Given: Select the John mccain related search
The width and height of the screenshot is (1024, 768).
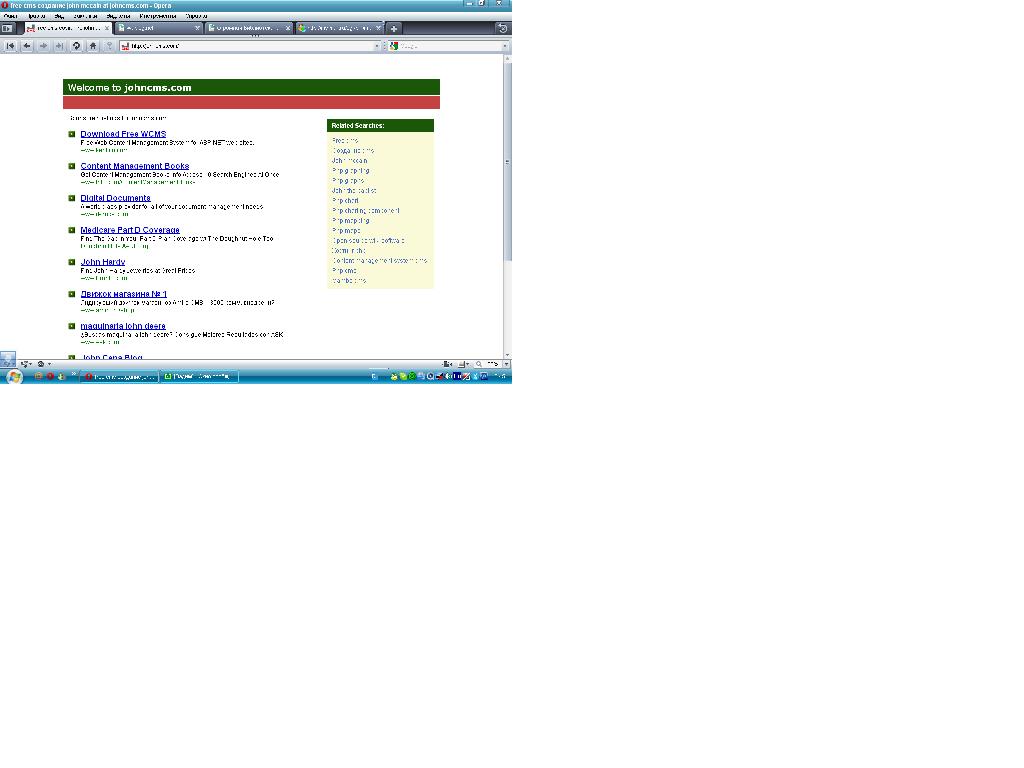Looking at the screenshot, I should (x=349, y=161).
